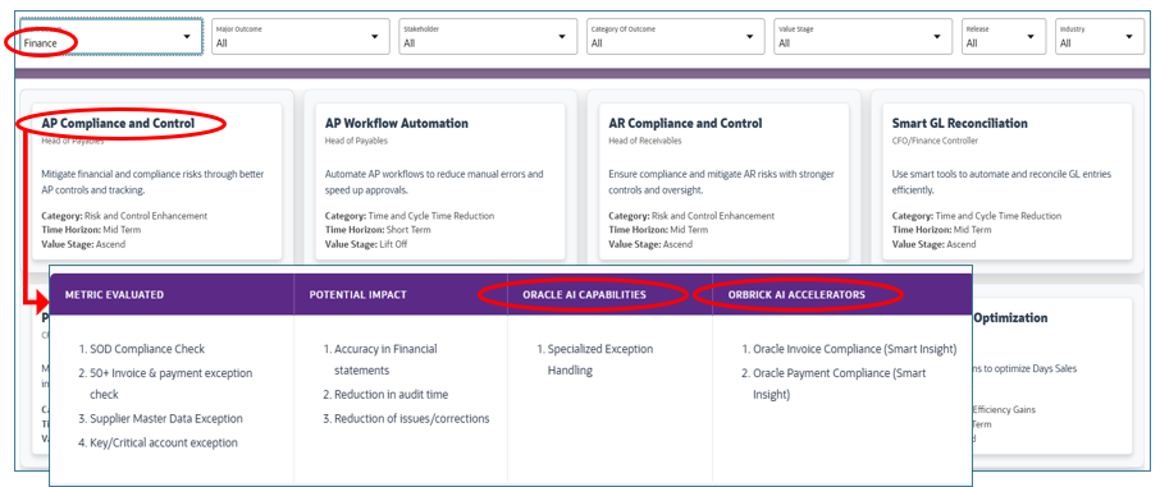Select the Smart GL Reconciliation card

1008,181
